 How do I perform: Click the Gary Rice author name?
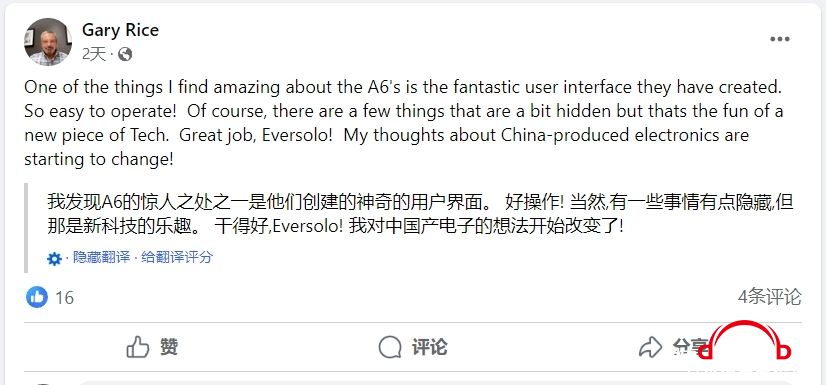click(x=120, y=30)
